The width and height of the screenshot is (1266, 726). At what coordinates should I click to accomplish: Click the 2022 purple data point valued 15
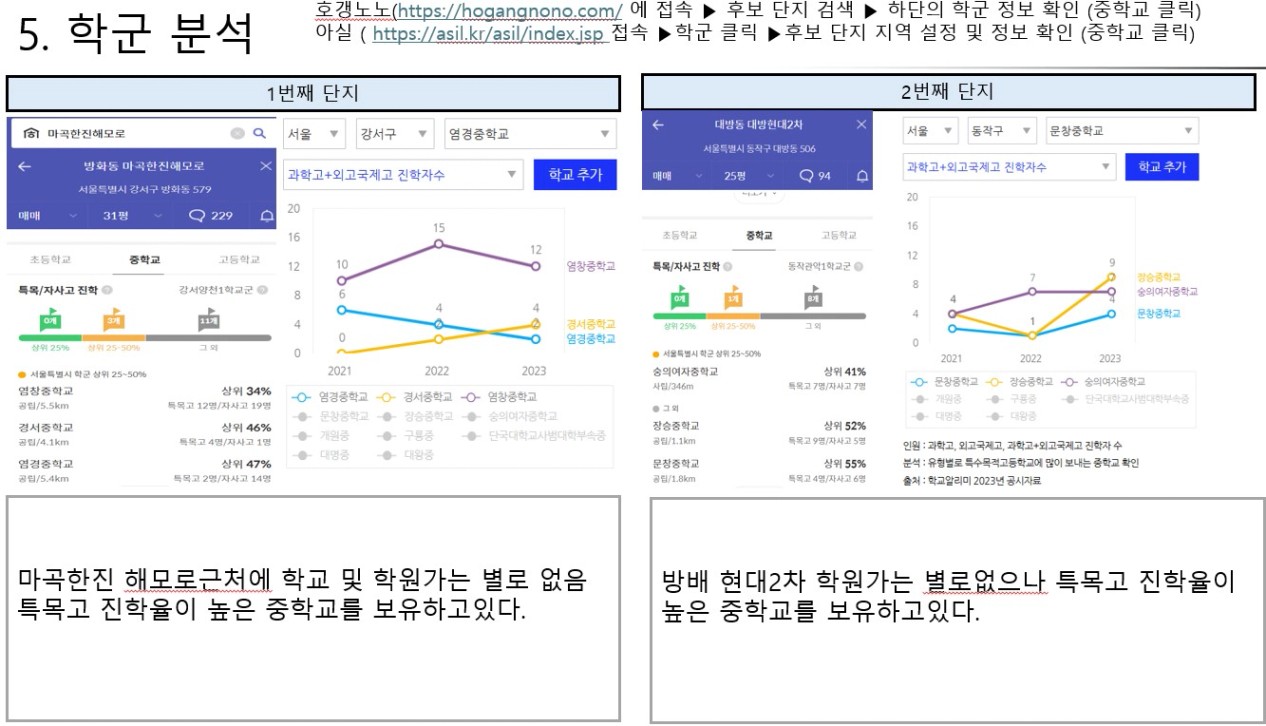[x=439, y=244]
